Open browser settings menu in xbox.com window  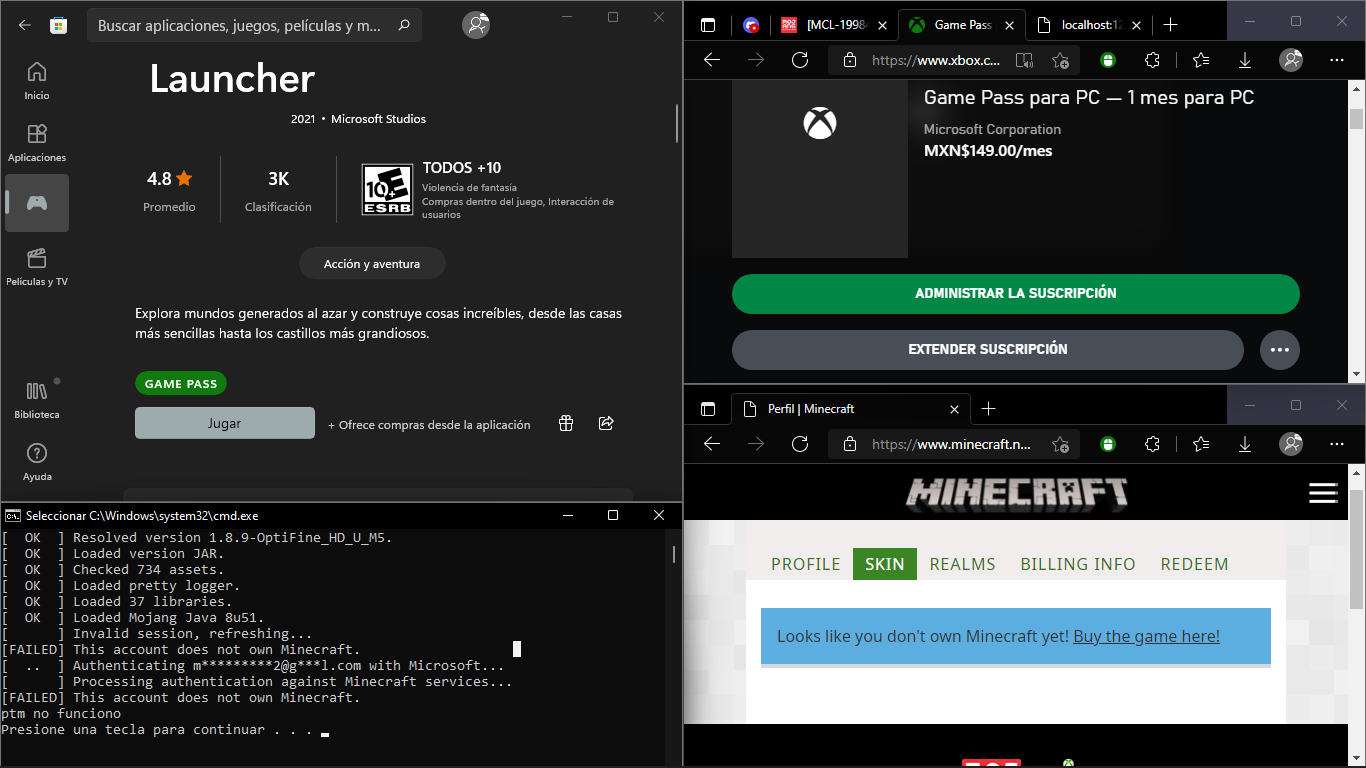click(x=1337, y=60)
